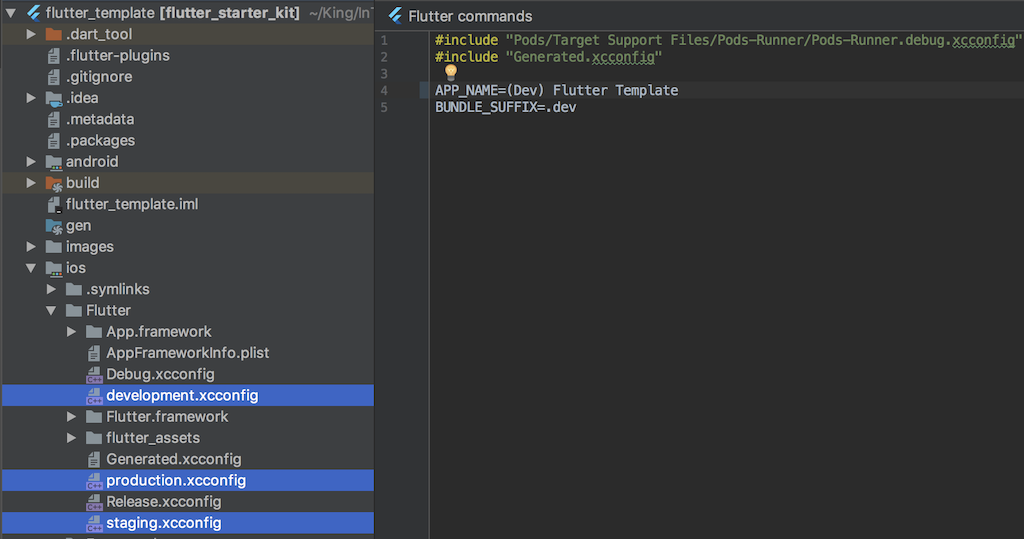Click the development.xcconfig file icon

coord(94,395)
